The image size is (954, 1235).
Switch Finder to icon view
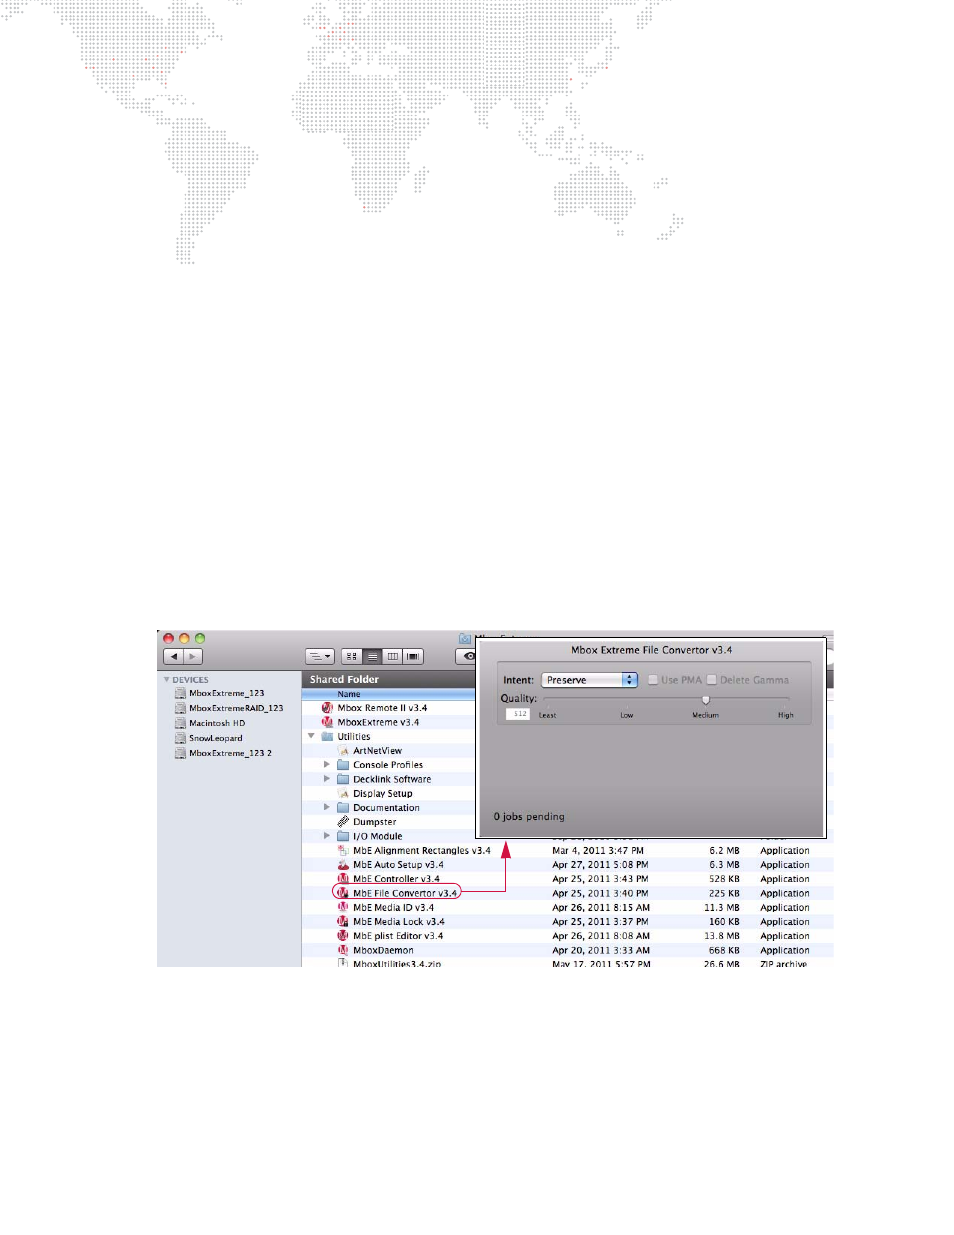[x=351, y=657]
